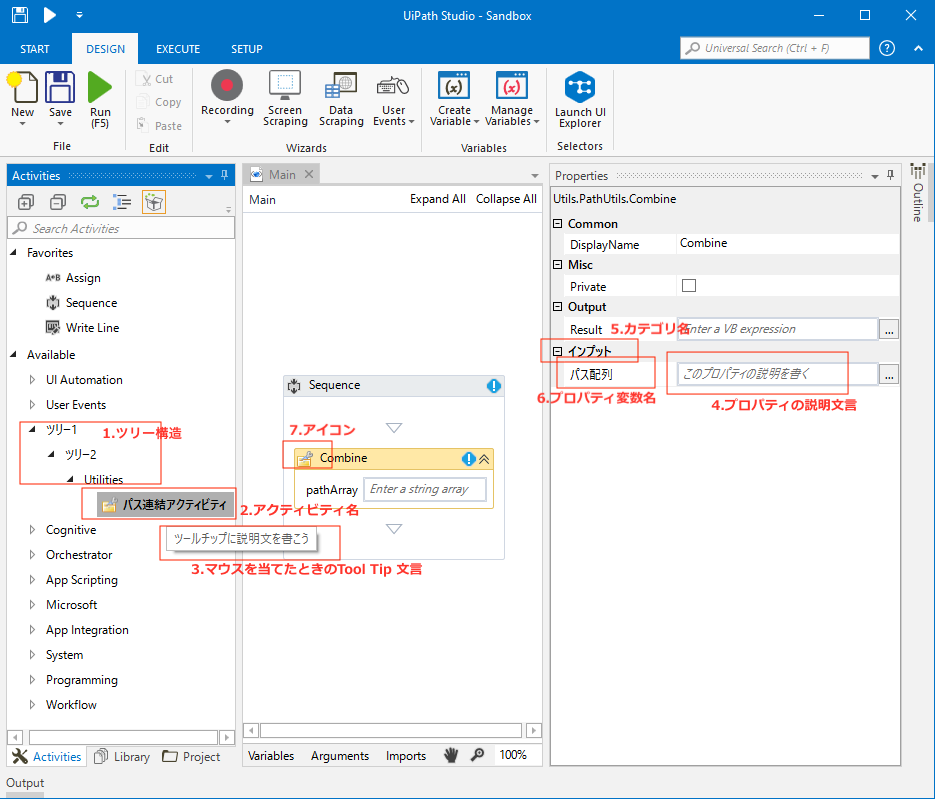Pin the Properties panel

pos(890,175)
